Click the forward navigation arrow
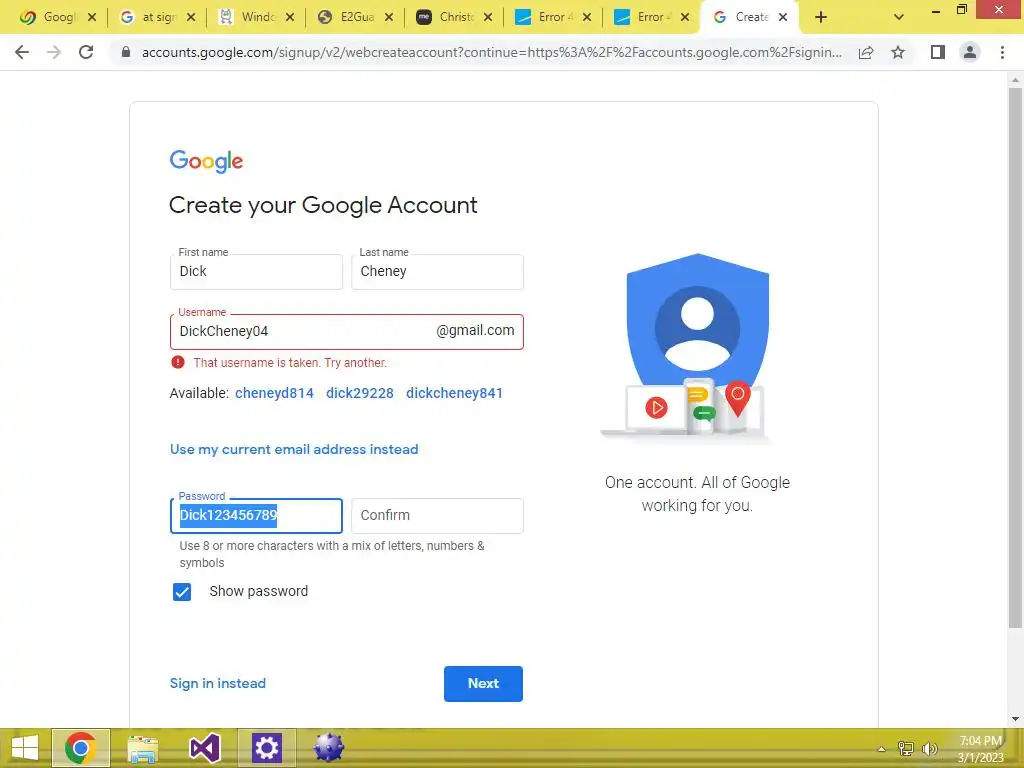 click(54, 52)
